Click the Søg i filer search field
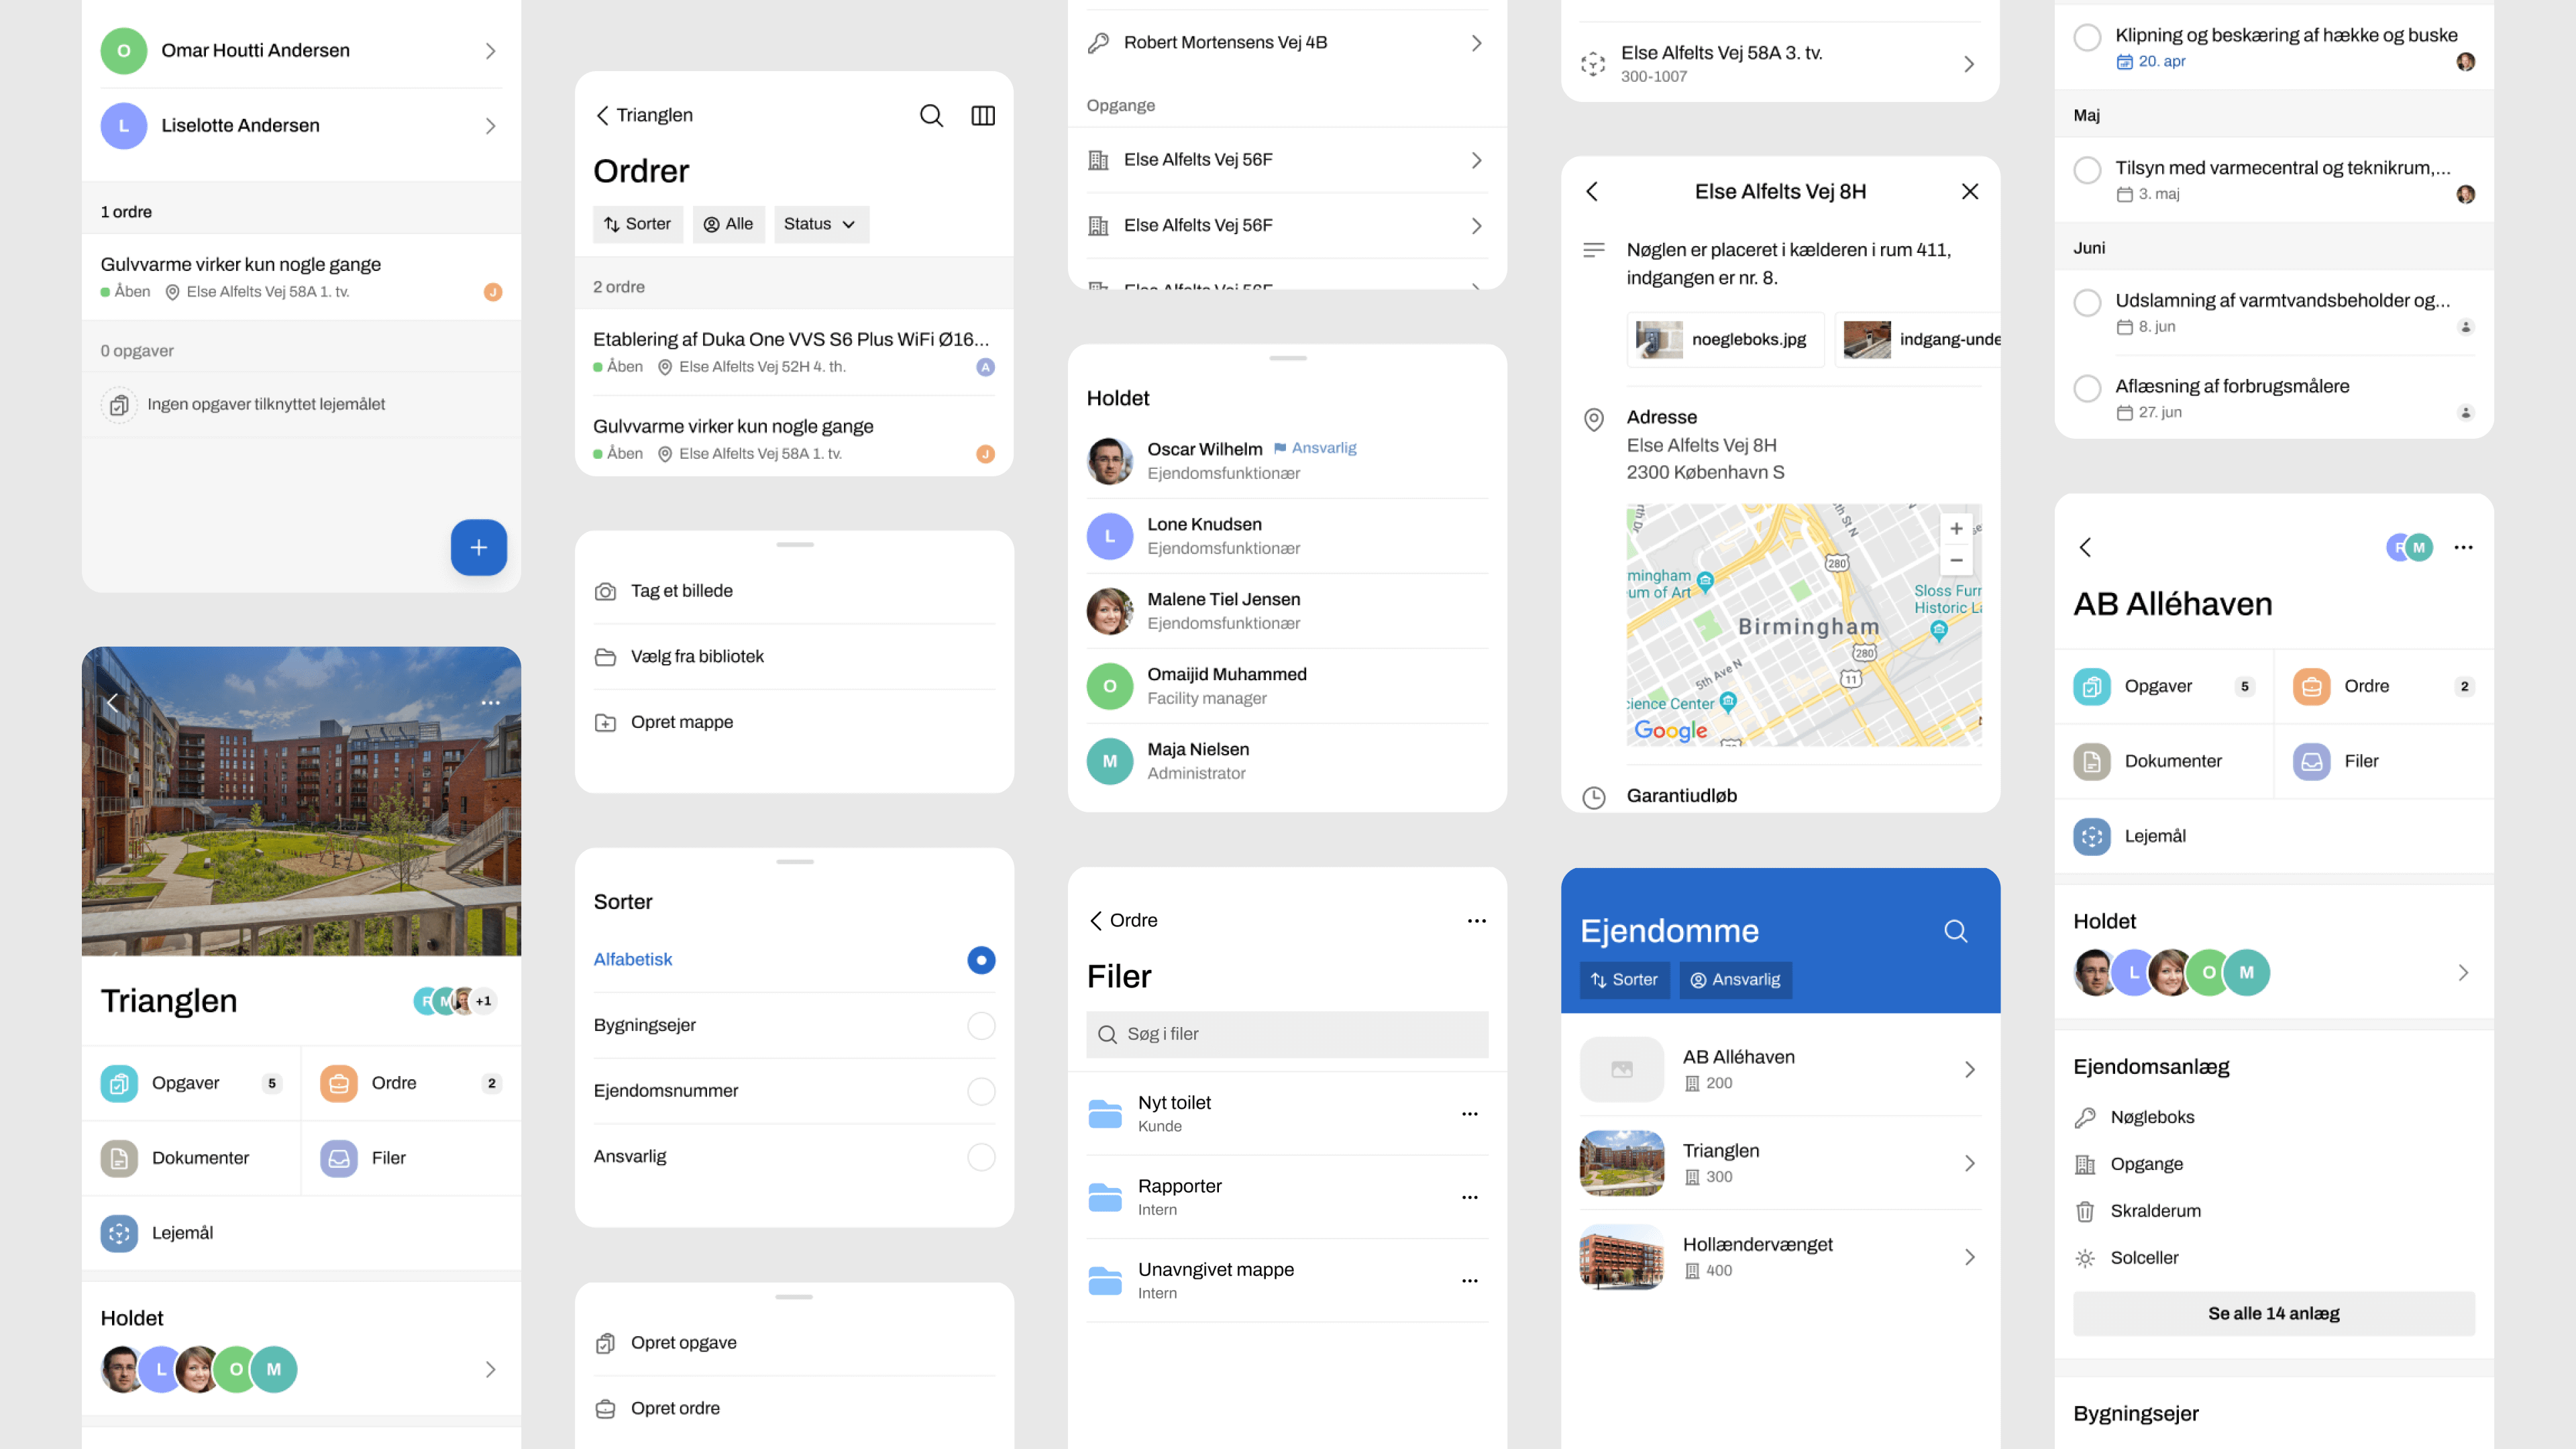 point(1287,1034)
